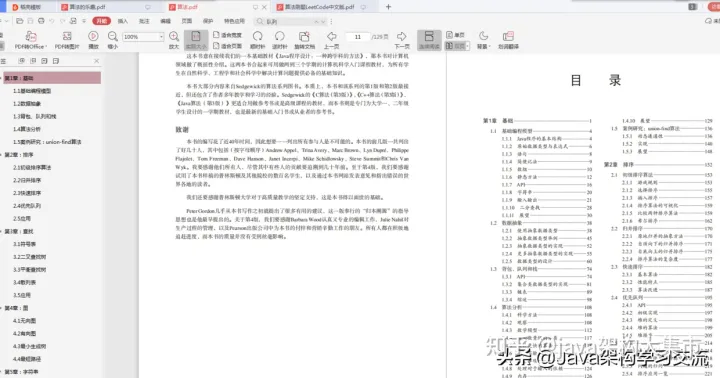Click the save icon in quick access bar

pyautogui.click(x=30, y=21)
